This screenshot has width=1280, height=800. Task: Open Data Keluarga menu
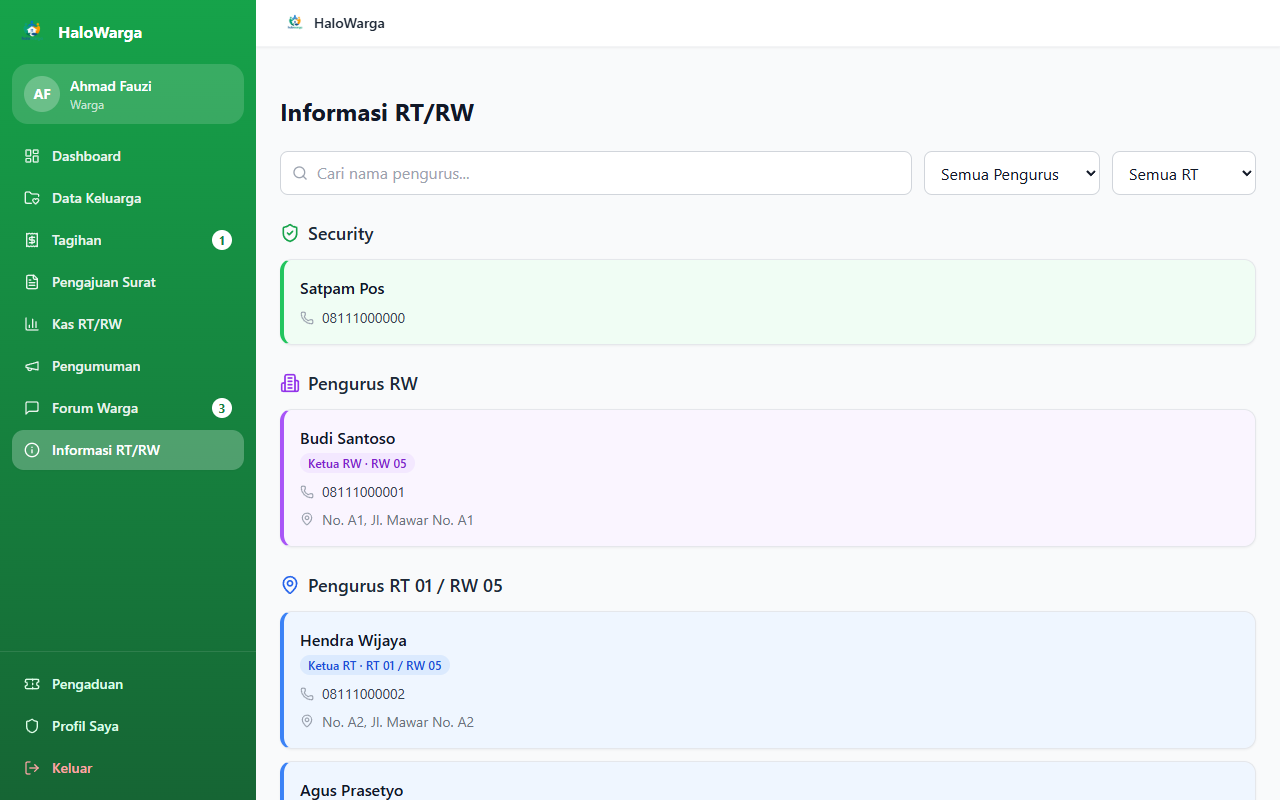point(128,198)
